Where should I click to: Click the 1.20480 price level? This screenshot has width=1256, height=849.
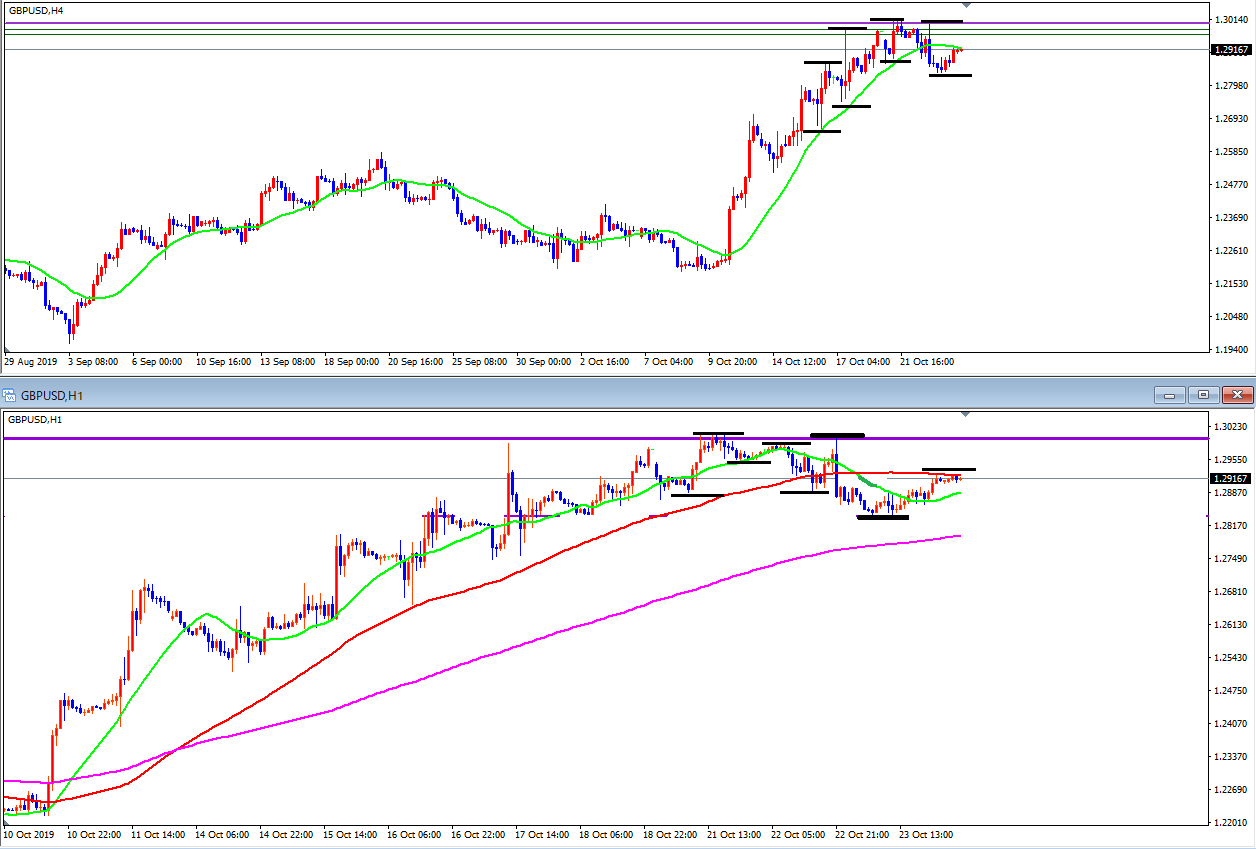[1230, 318]
